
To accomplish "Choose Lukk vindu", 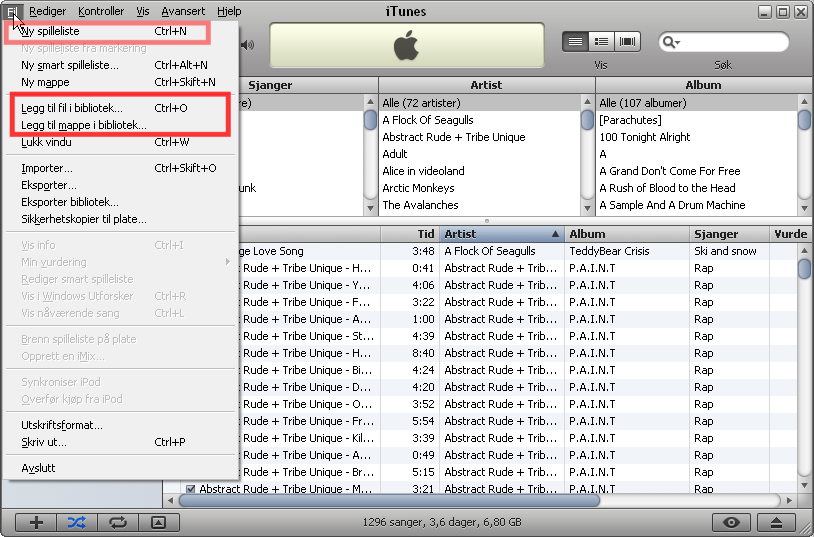I will pyautogui.click(x=120, y=142).
